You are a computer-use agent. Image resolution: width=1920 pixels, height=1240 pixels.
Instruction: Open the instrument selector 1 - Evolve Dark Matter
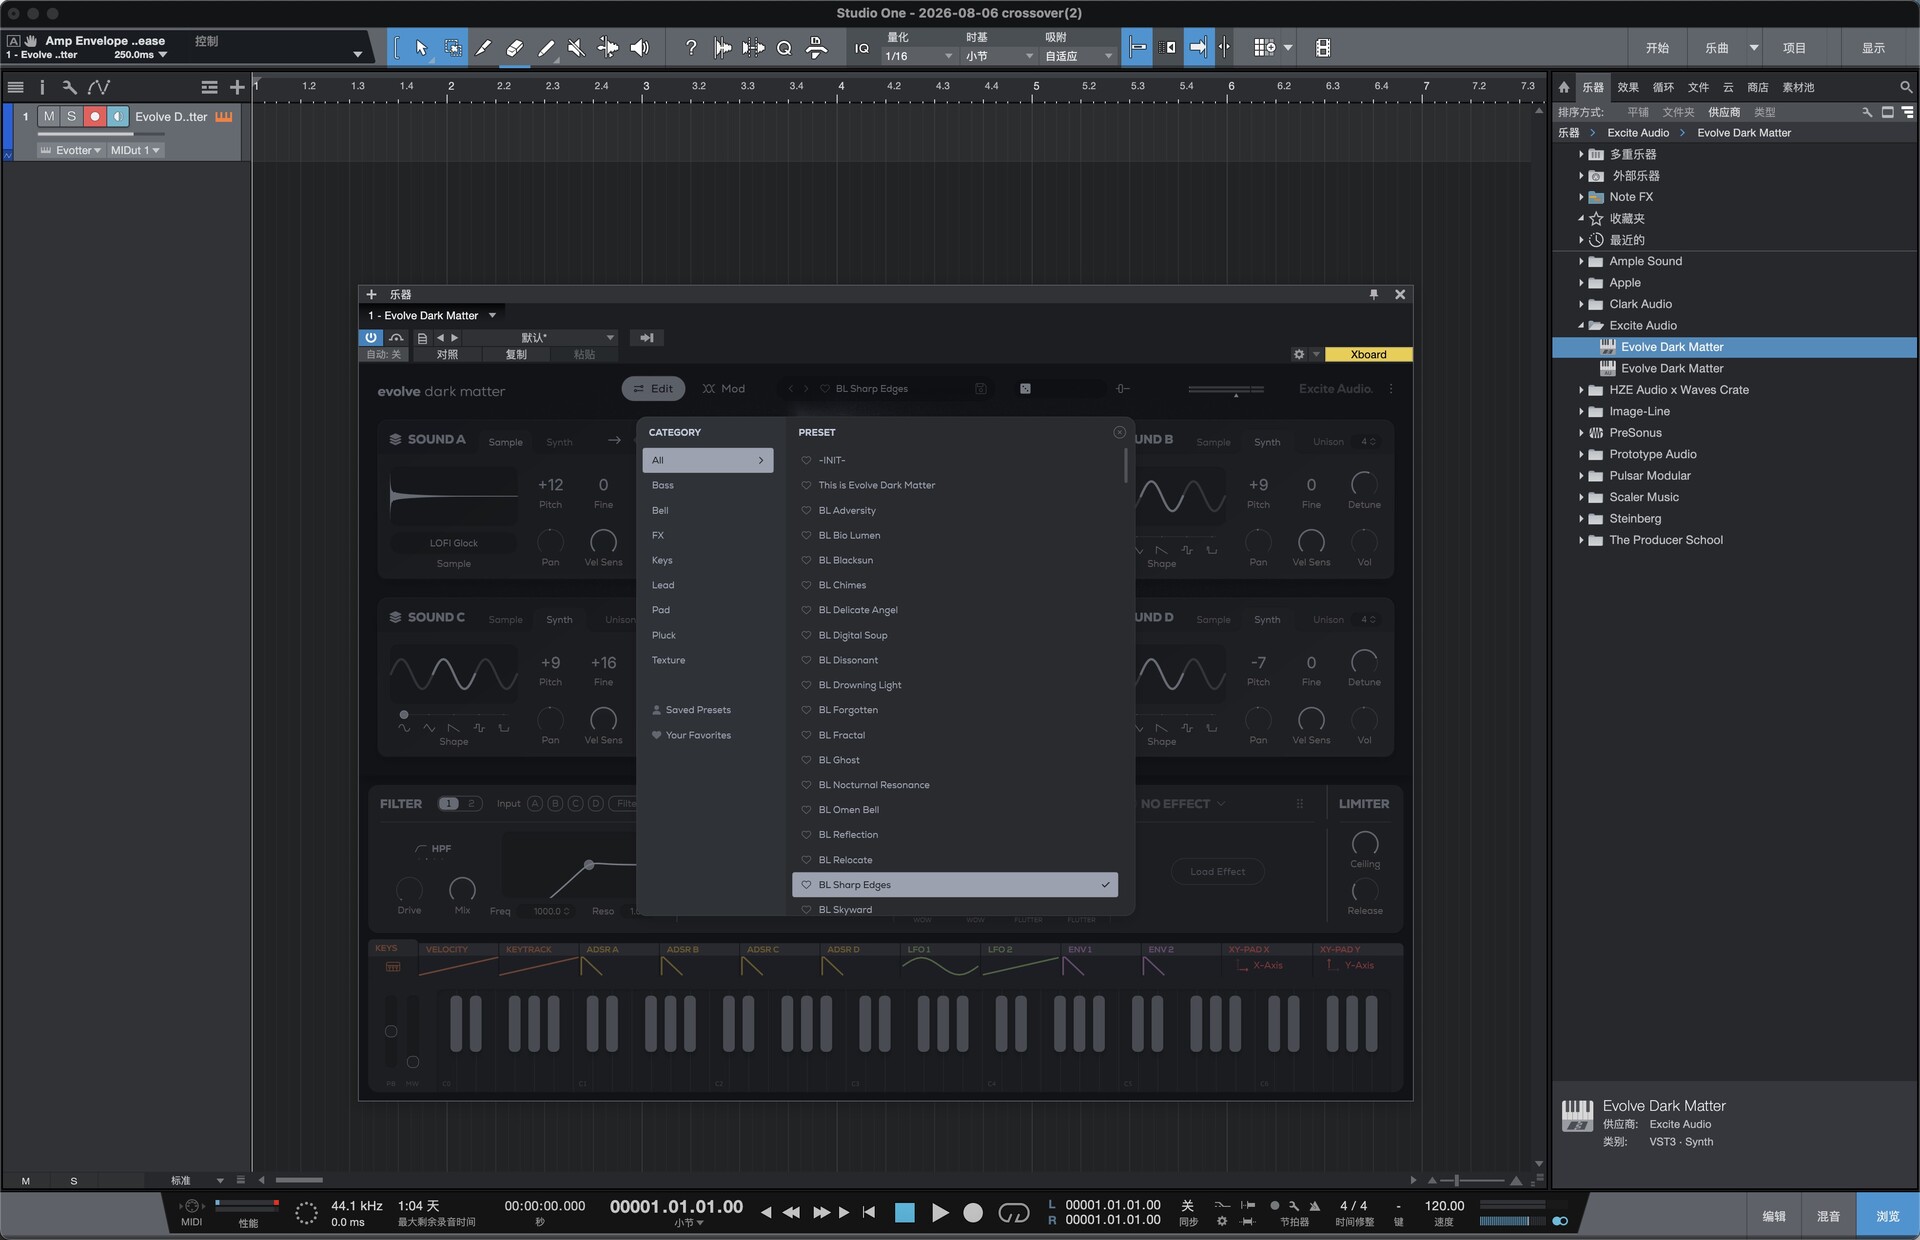(x=432, y=315)
